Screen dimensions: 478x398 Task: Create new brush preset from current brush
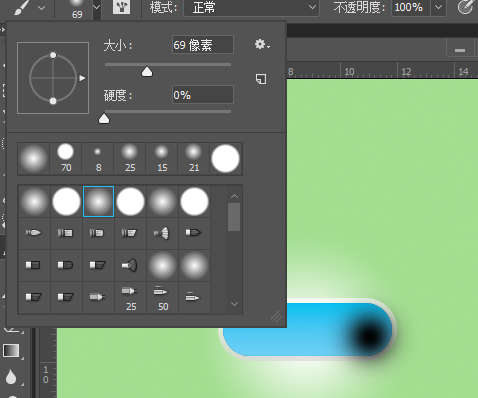pyautogui.click(x=261, y=79)
